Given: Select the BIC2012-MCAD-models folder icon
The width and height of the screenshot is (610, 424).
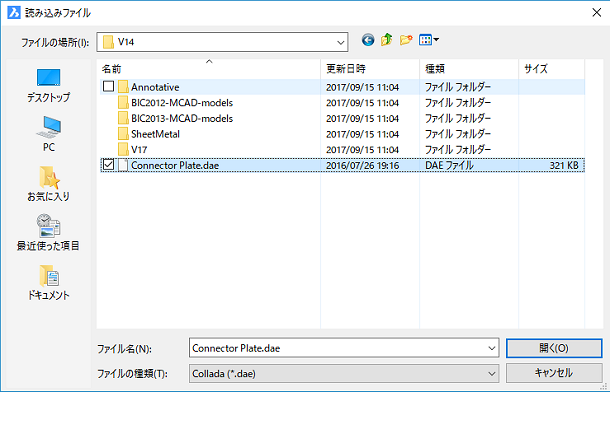Looking at the screenshot, I should [x=123, y=103].
